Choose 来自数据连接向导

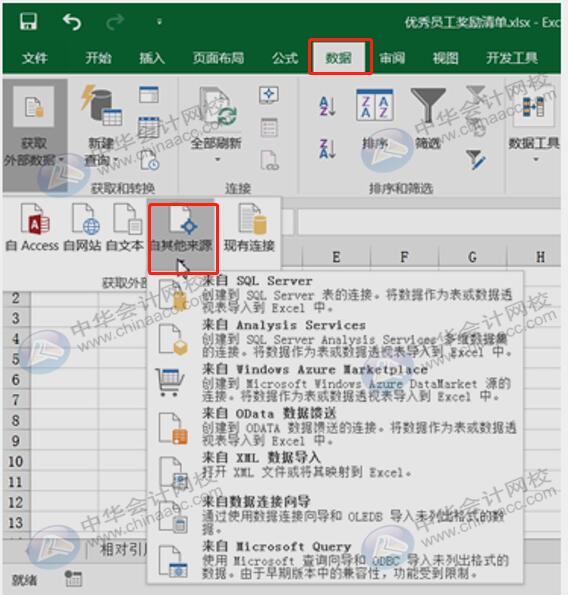(x=335, y=515)
